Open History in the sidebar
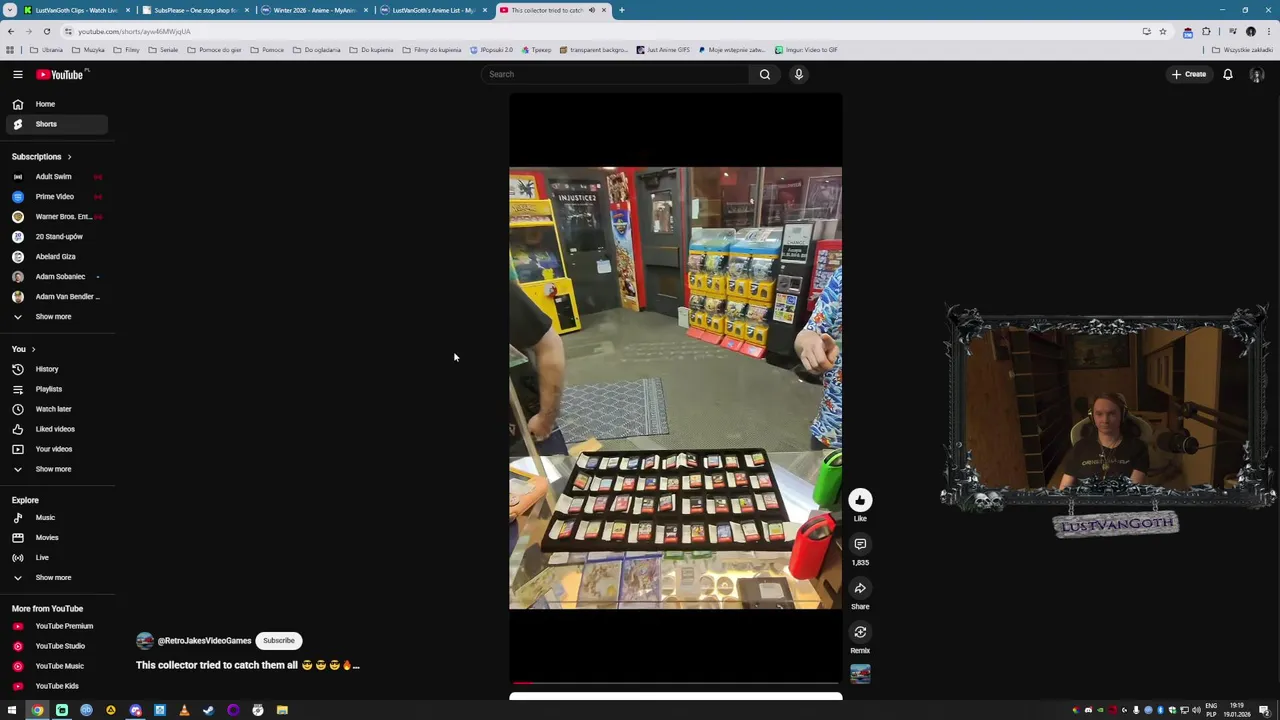Viewport: 1280px width, 720px height. tap(57, 369)
